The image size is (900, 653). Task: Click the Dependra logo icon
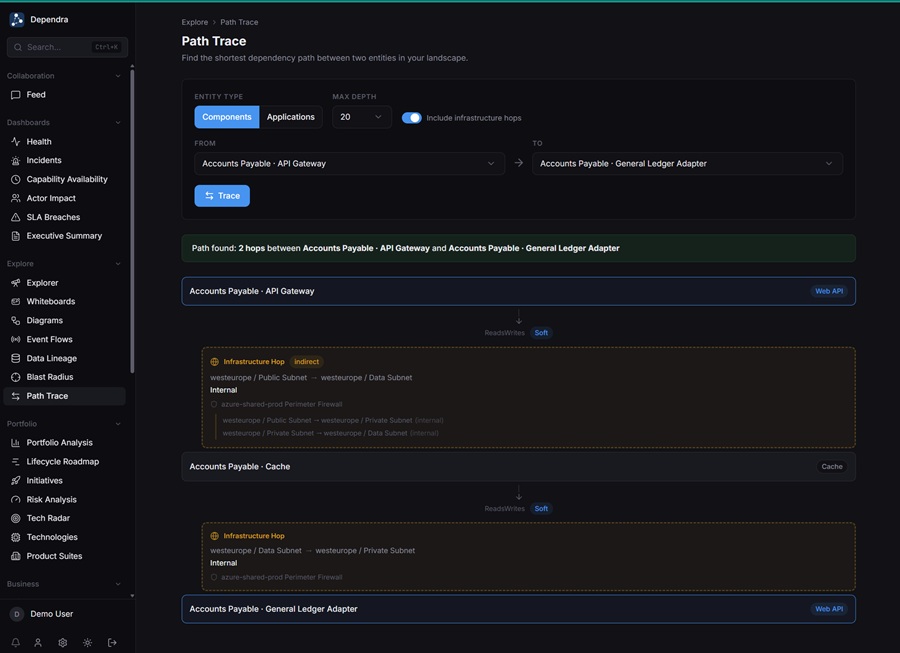pyautogui.click(x=17, y=20)
